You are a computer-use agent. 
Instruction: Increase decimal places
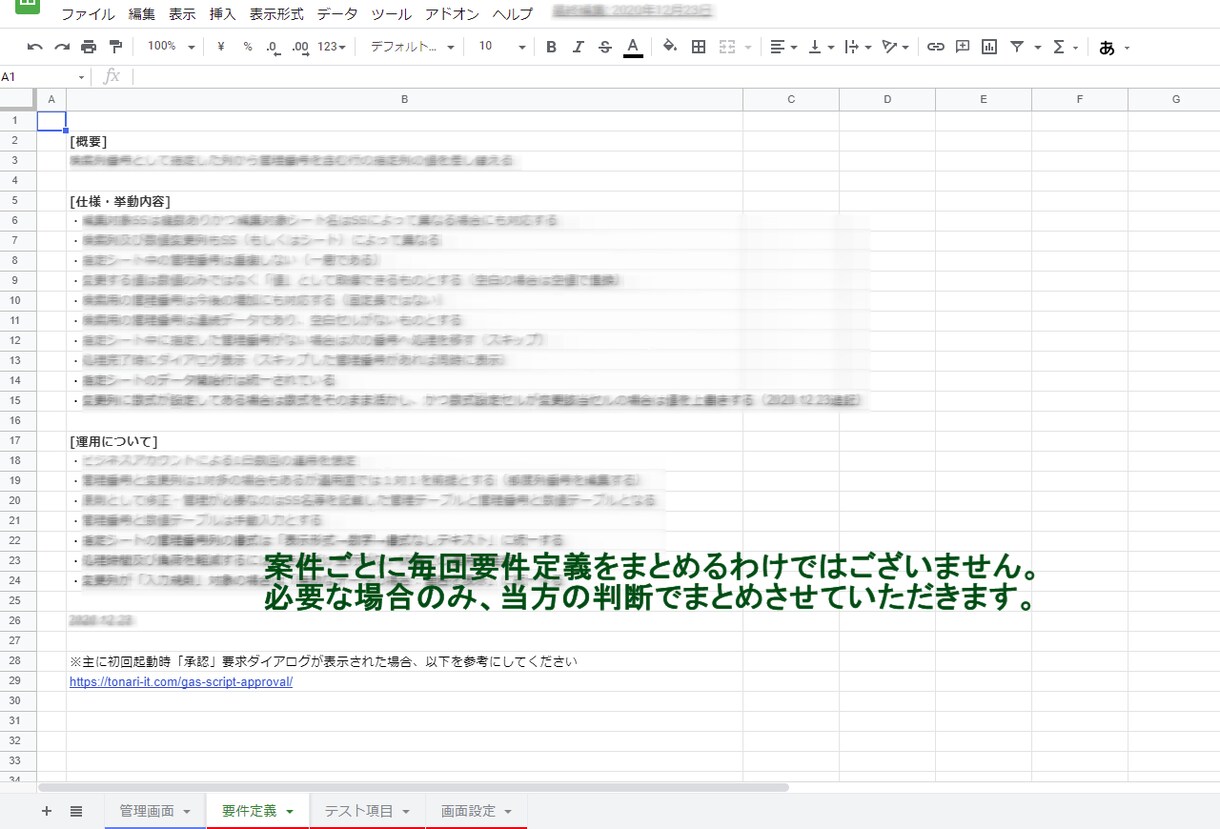pos(300,47)
